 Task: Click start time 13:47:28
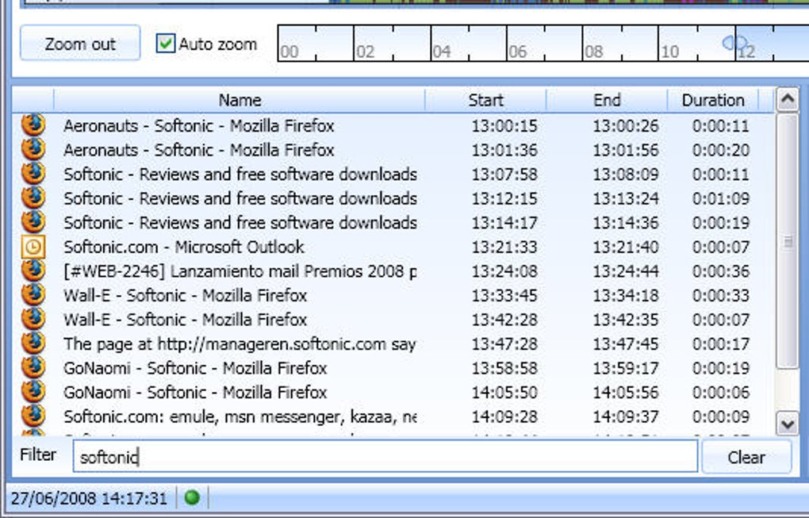click(x=504, y=344)
